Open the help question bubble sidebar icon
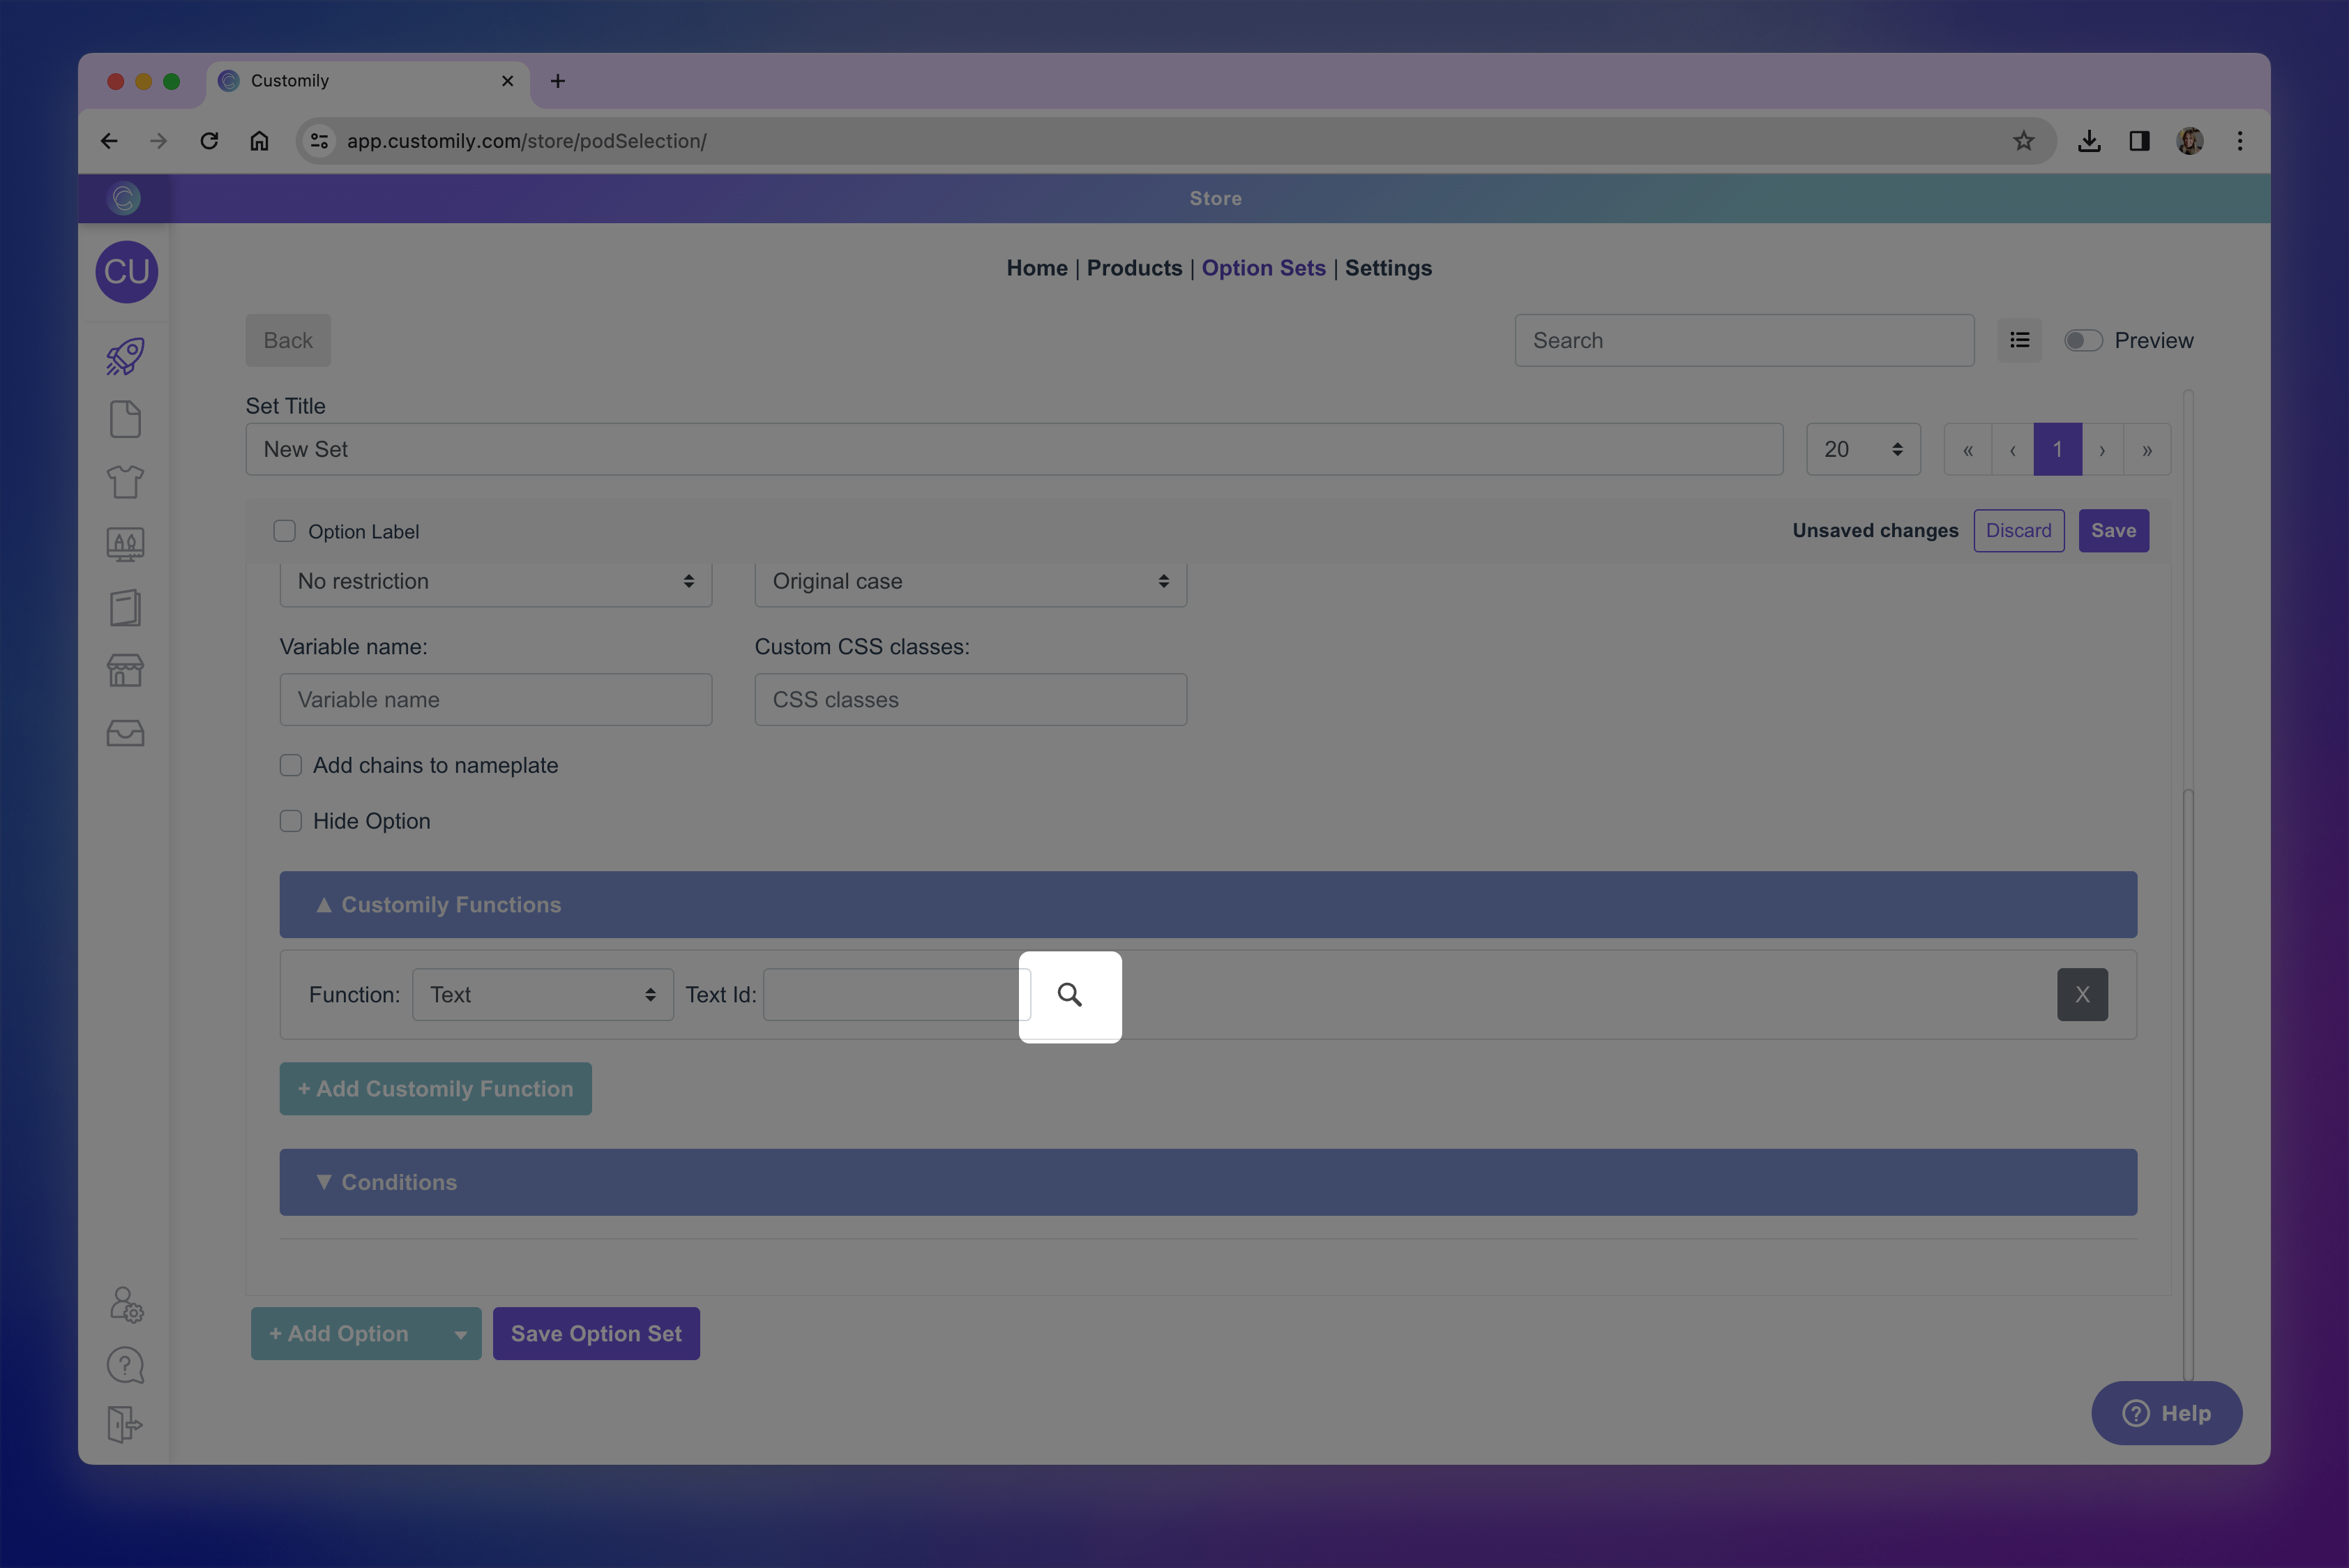This screenshot has height=1568, width=2349. click(126, 1365)
